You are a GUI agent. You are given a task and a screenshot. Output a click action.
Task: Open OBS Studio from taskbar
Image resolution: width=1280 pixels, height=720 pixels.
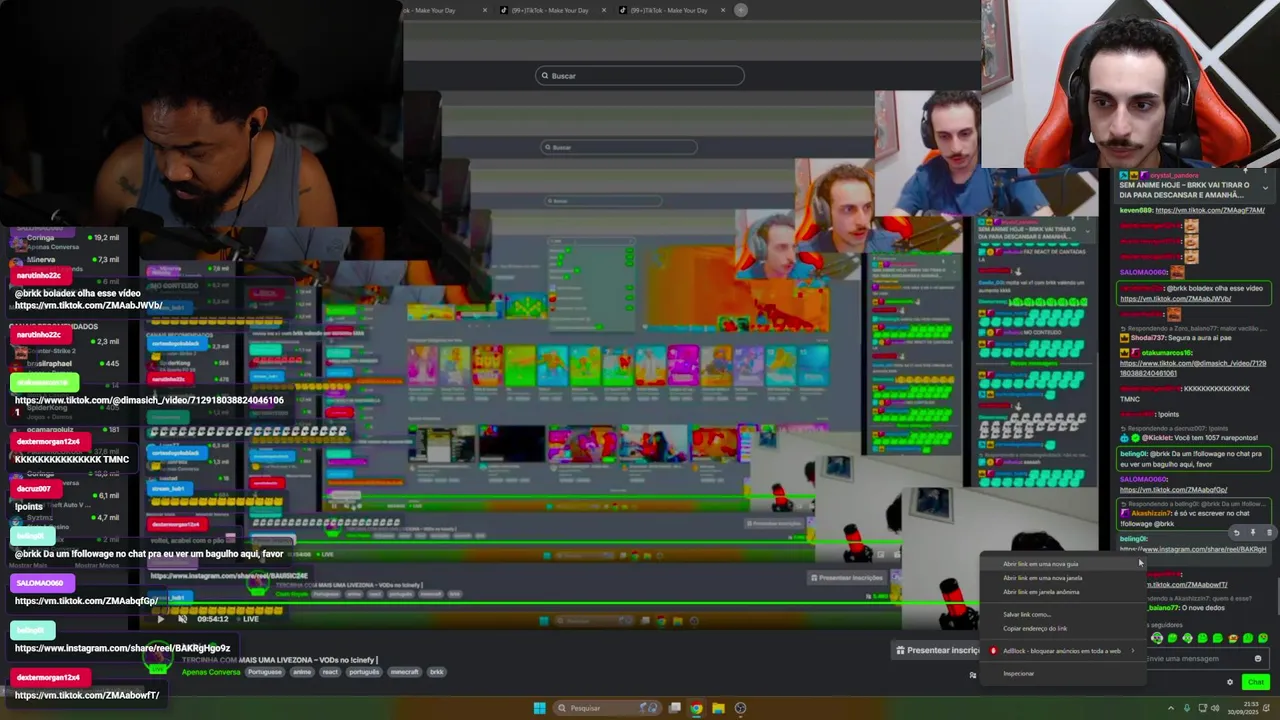tap(740, 708)
